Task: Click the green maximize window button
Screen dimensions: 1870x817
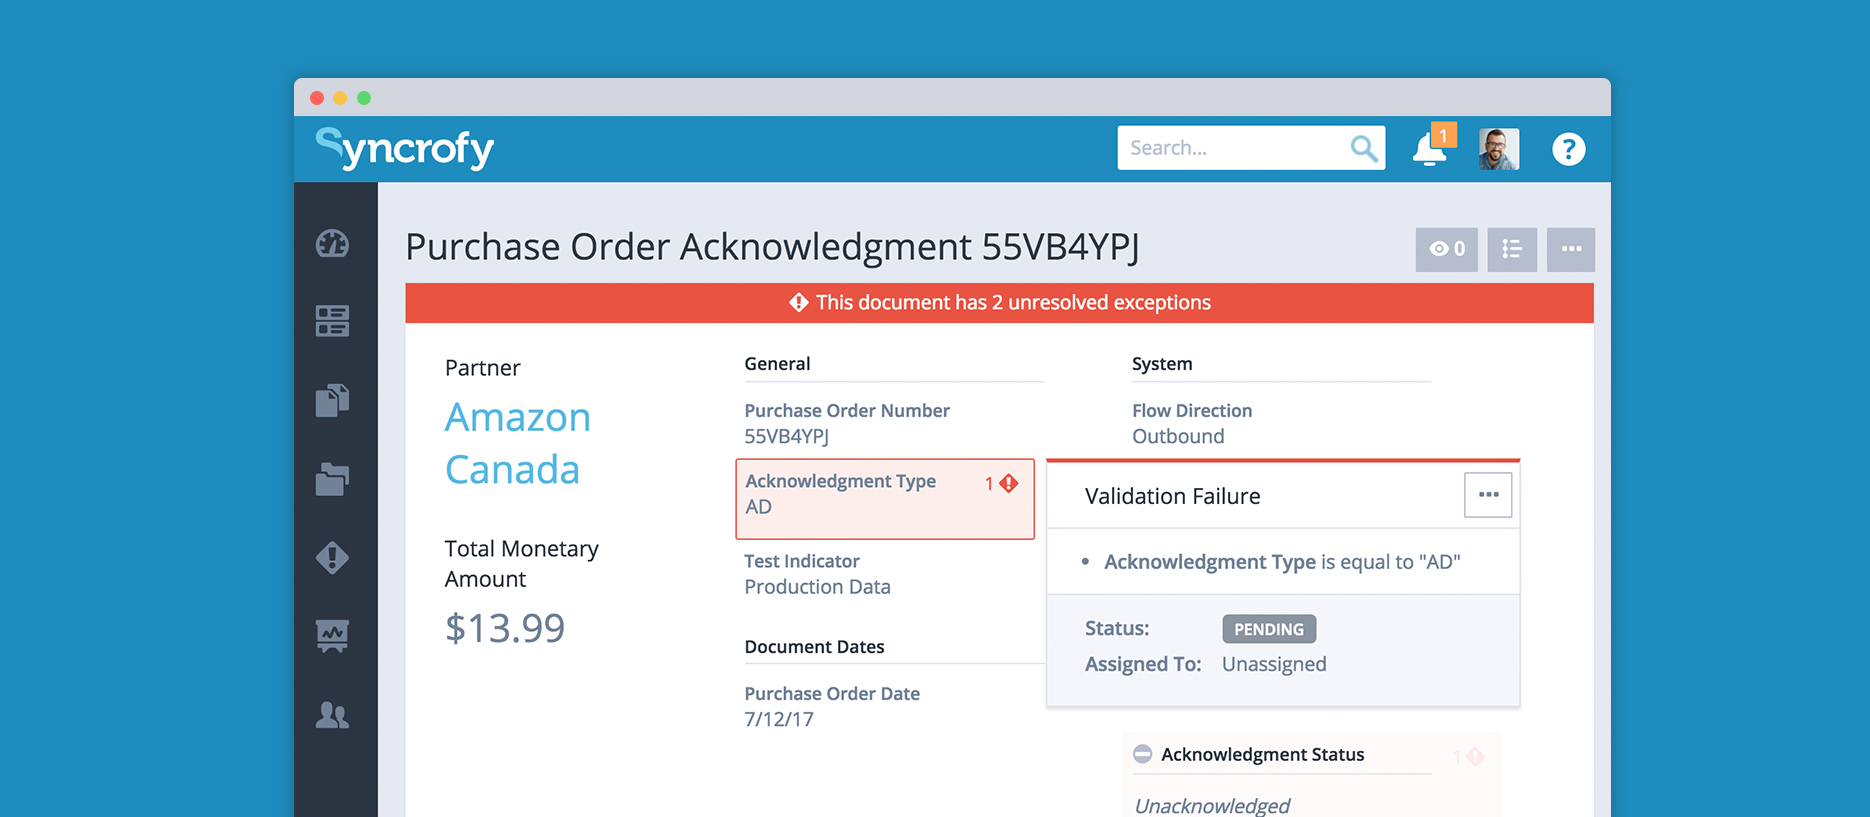Action: [x=364, y=98]
